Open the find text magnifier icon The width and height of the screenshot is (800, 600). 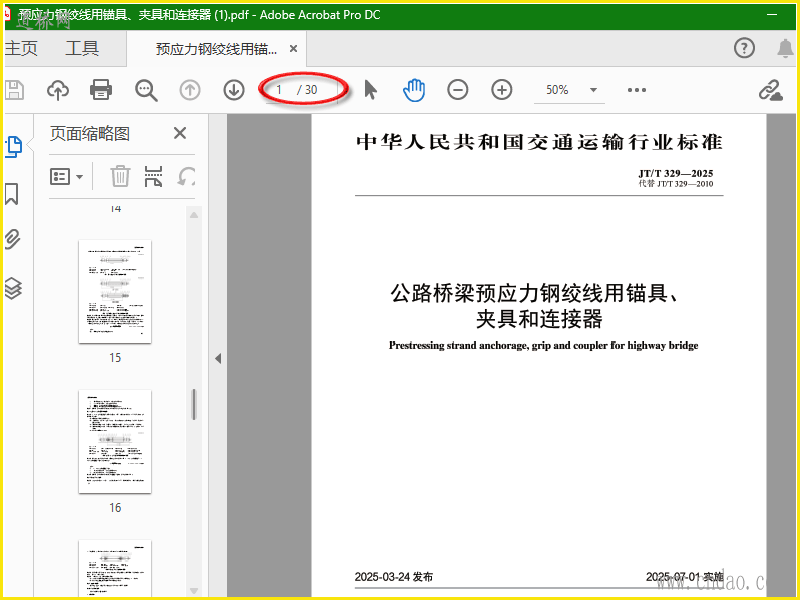(x=146, y=90)
